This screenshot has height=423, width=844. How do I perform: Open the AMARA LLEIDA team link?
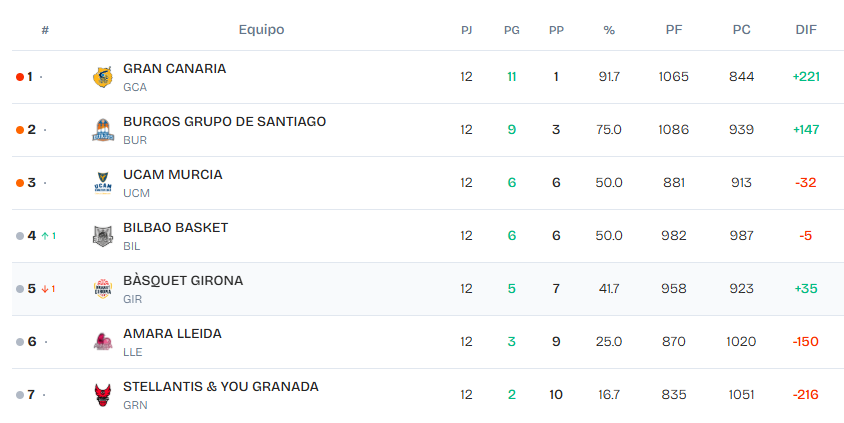point(172,334)
